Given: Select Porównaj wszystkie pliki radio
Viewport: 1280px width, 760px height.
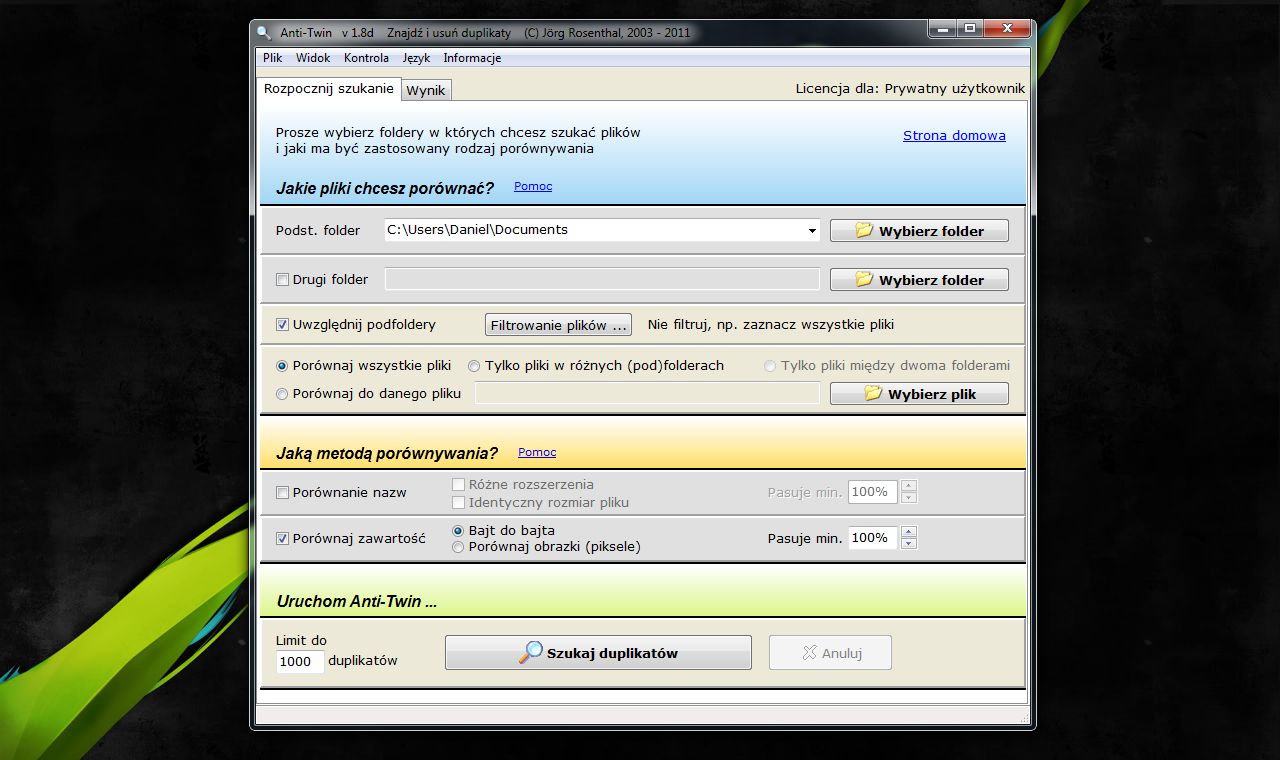Looking at the screenshot, I should point(282,366).
